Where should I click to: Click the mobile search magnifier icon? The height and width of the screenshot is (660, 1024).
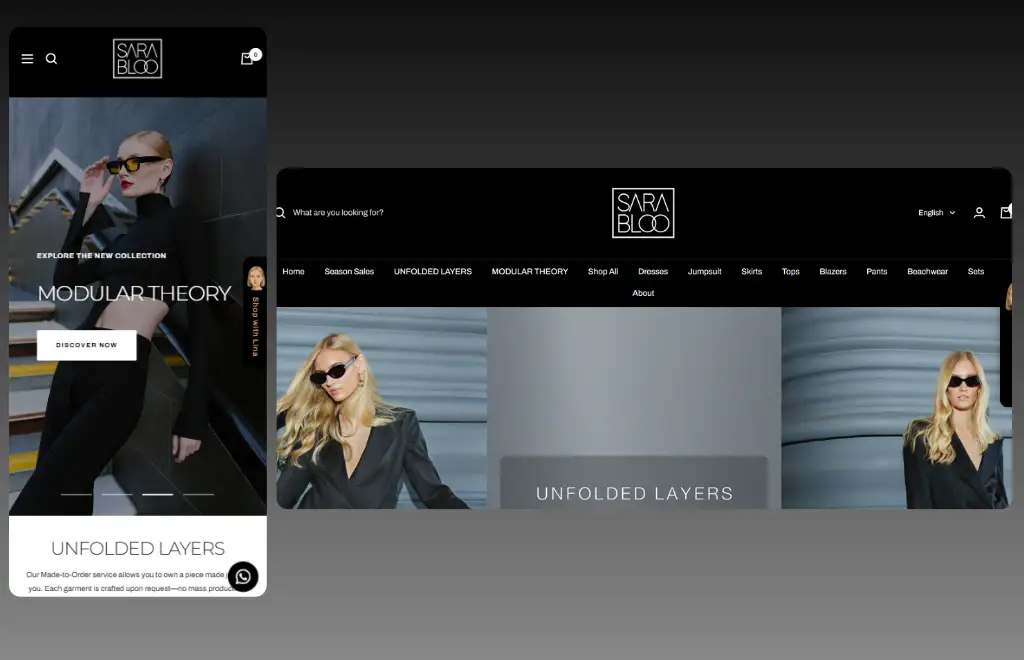click(x=51, y=59)
